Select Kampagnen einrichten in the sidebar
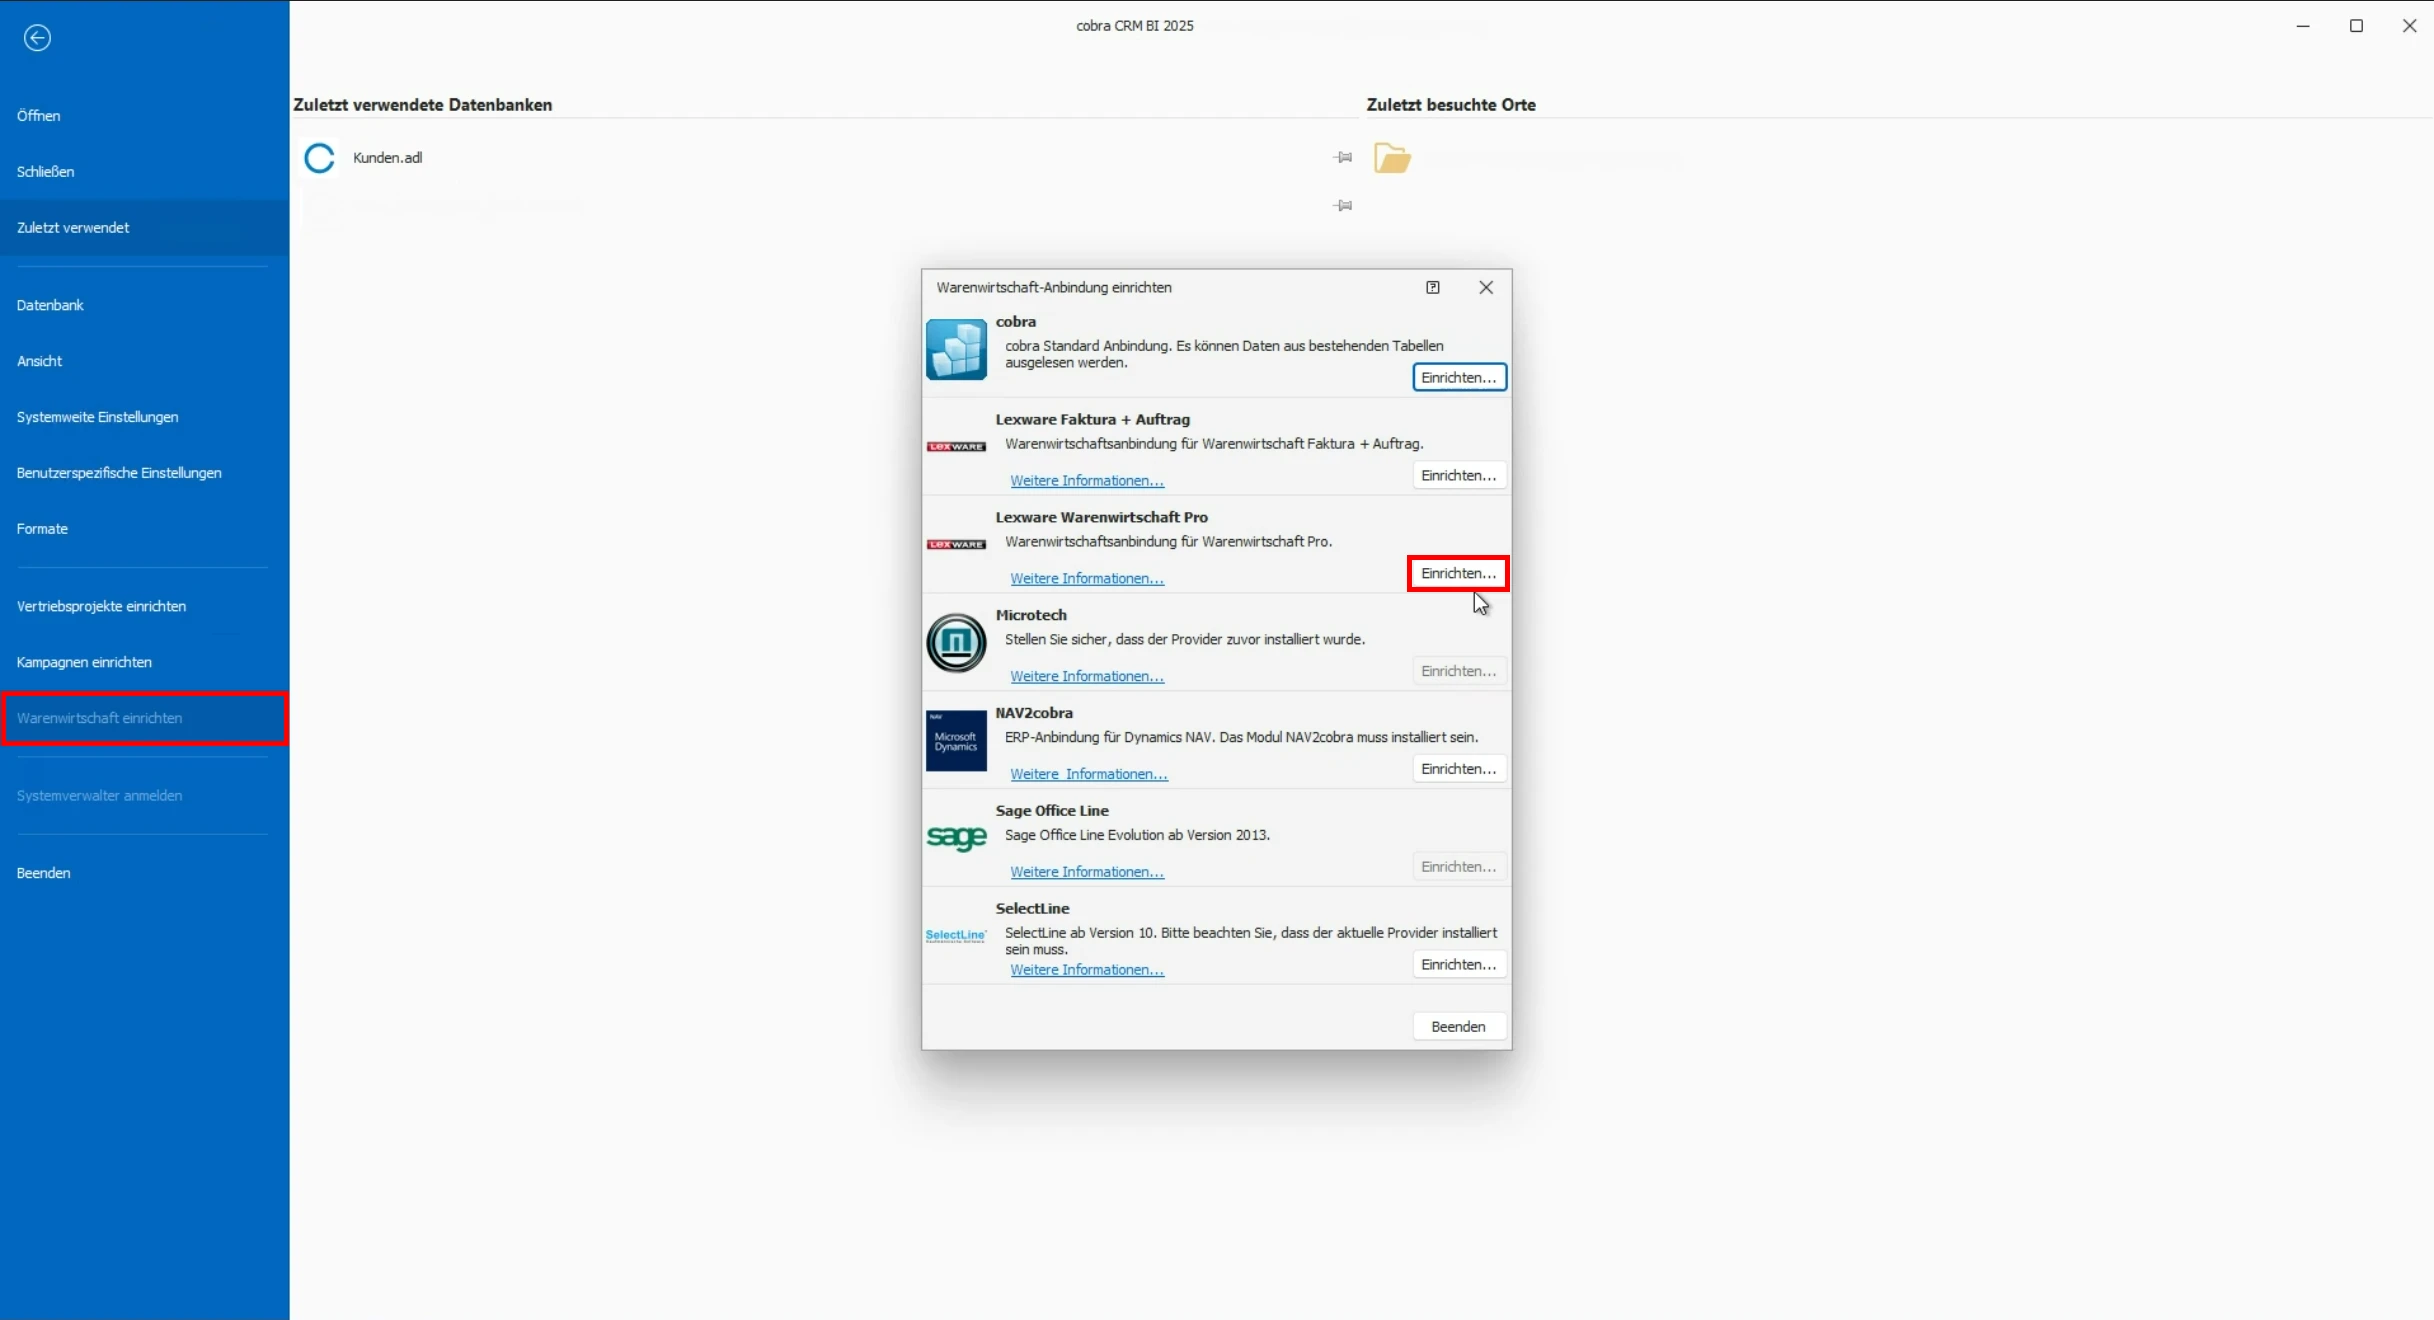Image resolution: width=2434 pixels, height=1320 pixels. 84,662
